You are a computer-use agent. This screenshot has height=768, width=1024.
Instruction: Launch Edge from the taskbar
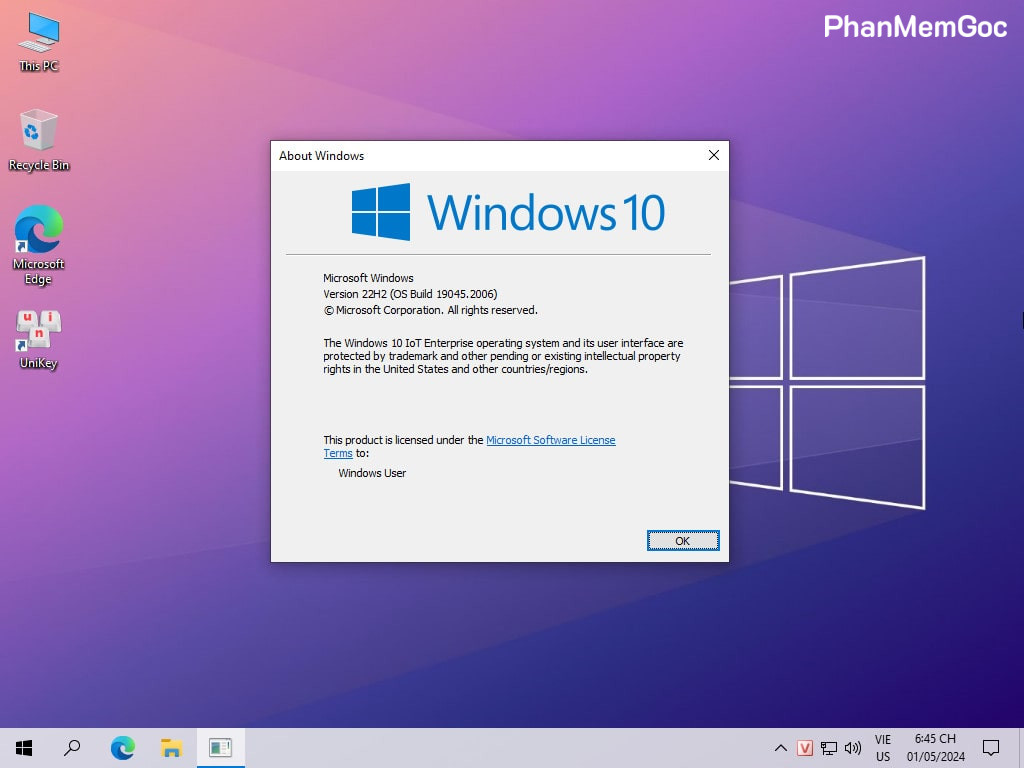[x=122, y=747]
